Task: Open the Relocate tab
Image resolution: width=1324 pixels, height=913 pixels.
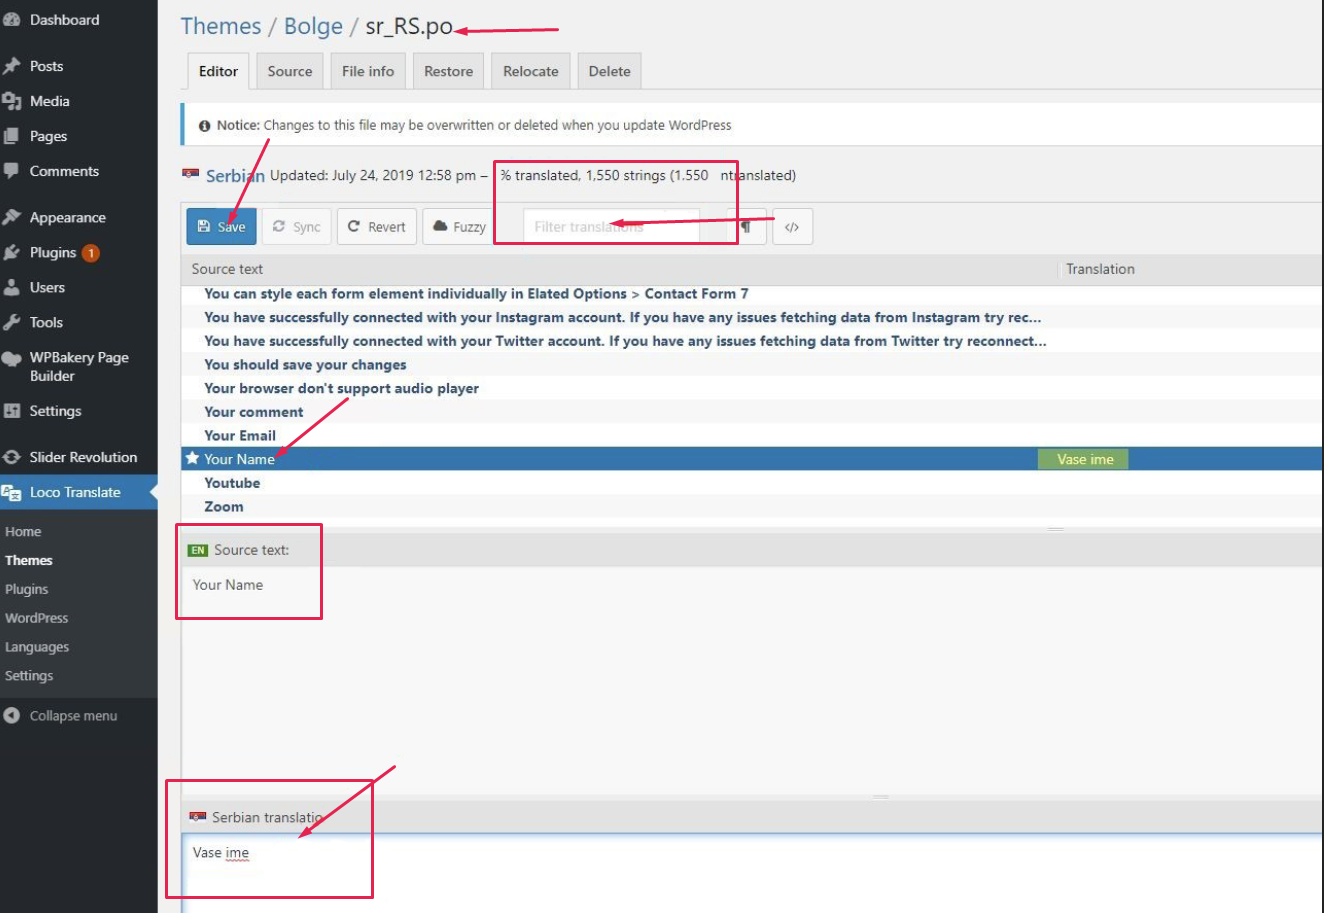Action: coord(531,71)
